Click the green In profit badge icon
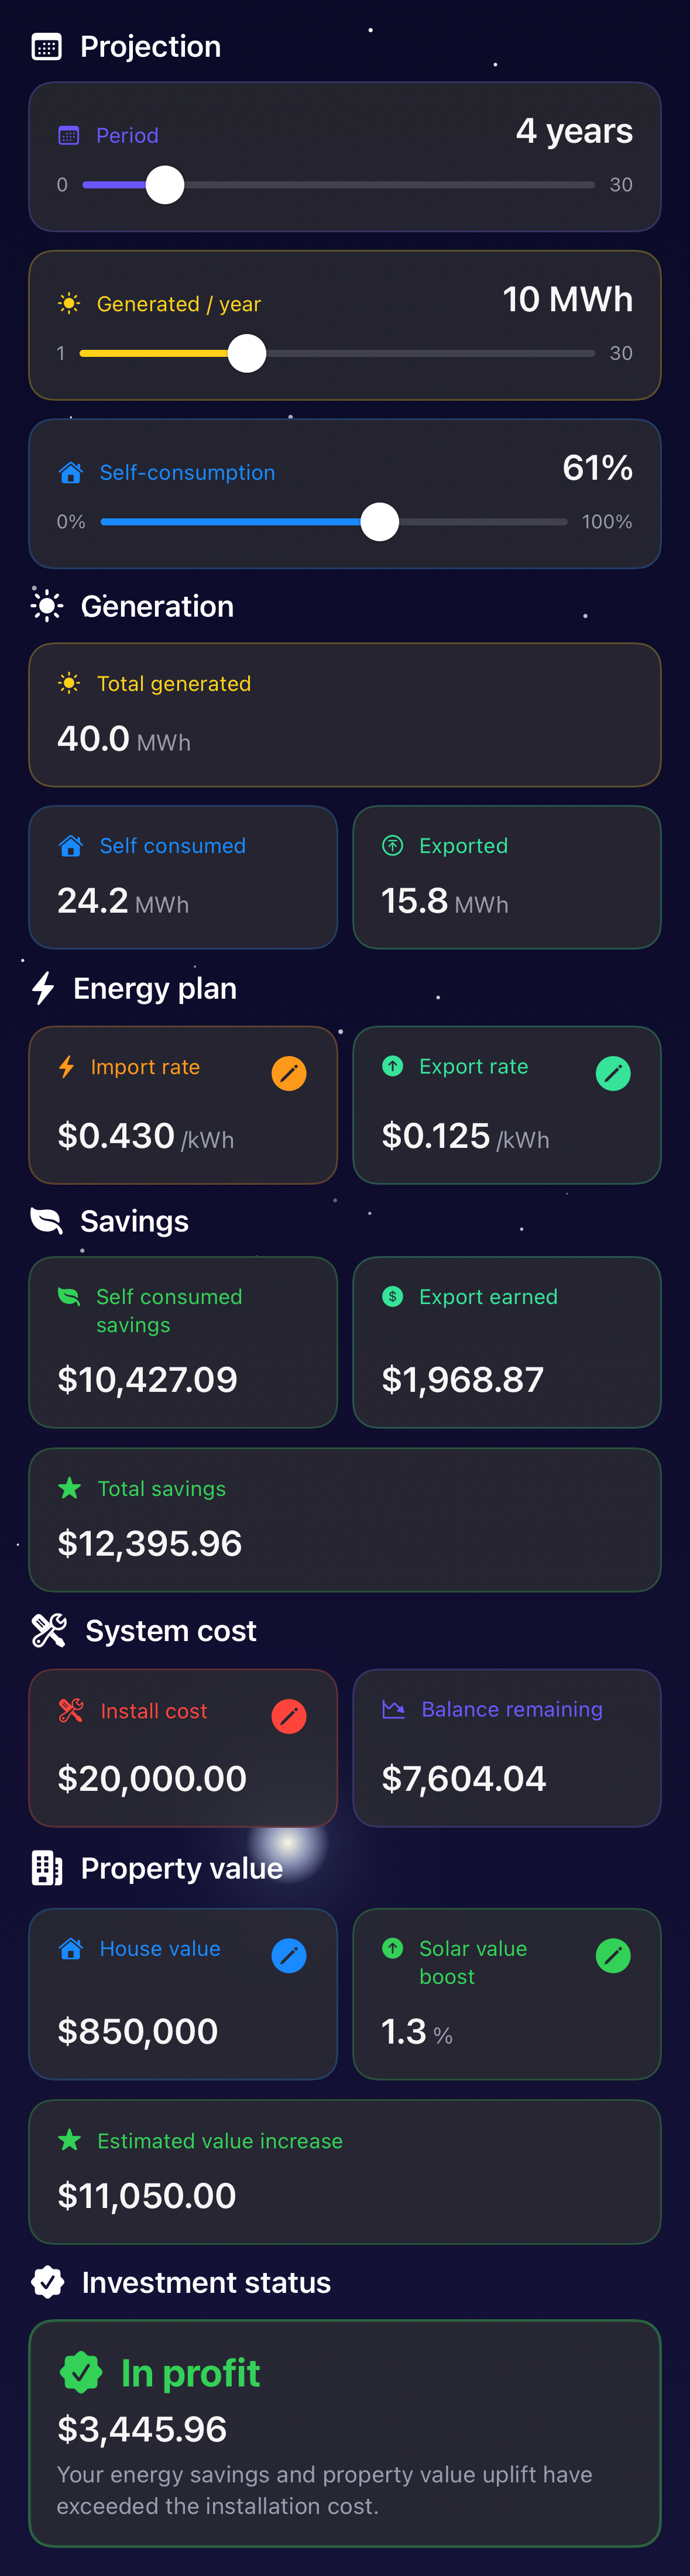Image resolution: width=690 pixels, height=2576 pixels. tap(81, 2372)
